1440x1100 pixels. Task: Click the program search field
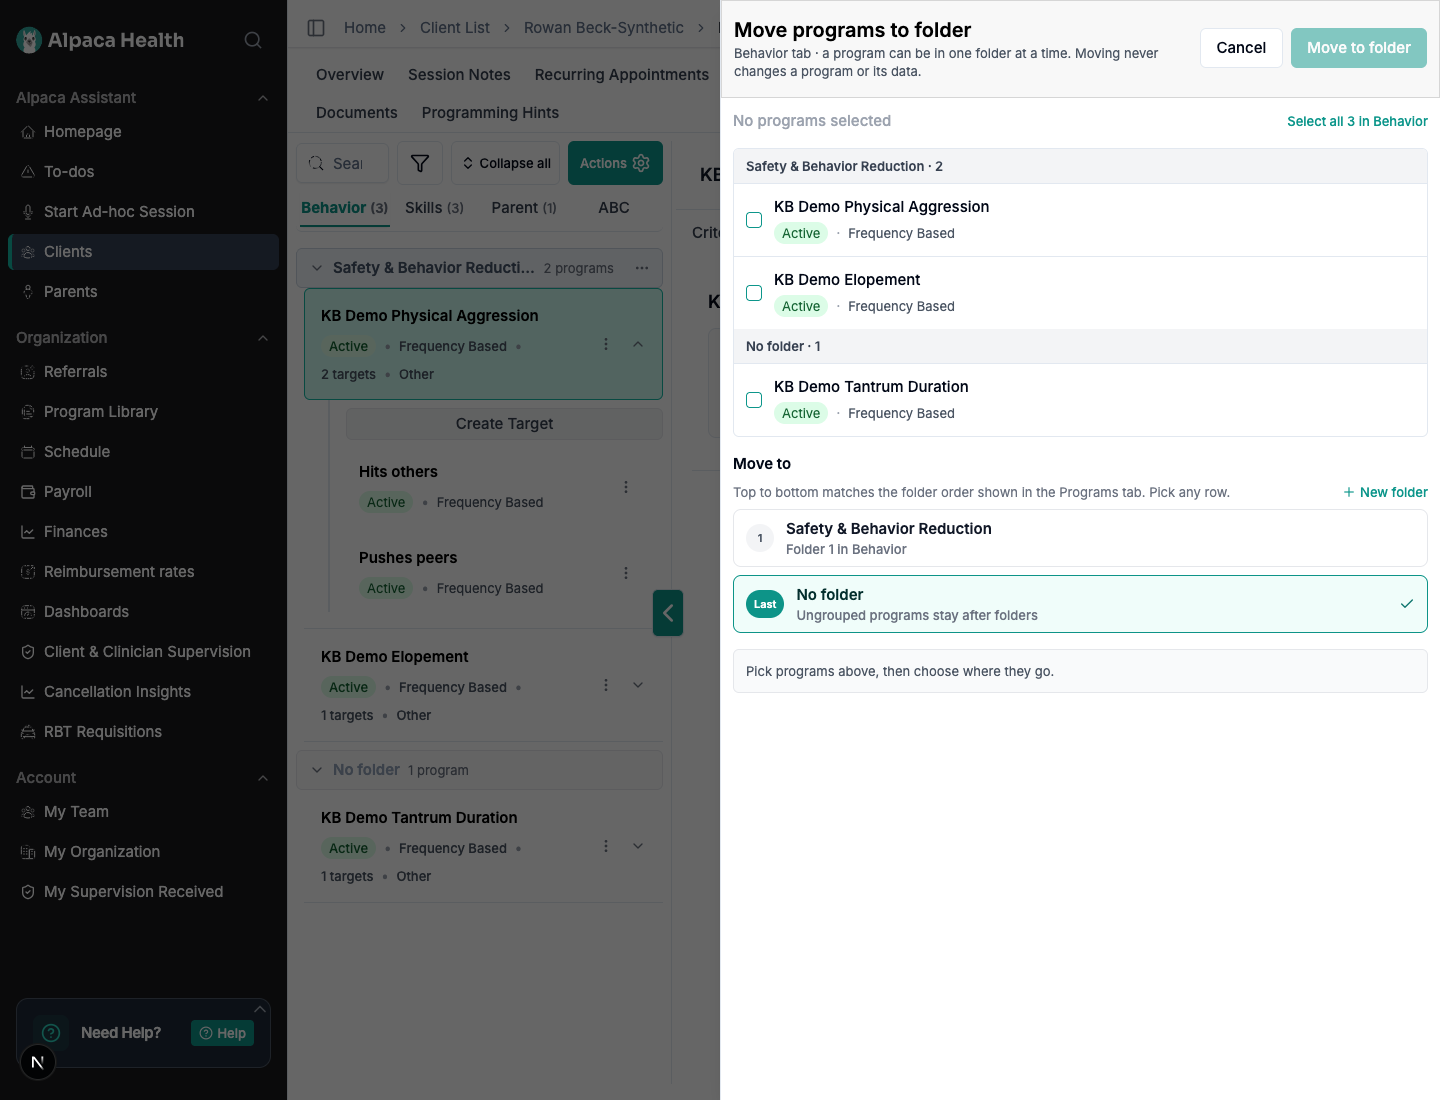pos(342,163)
